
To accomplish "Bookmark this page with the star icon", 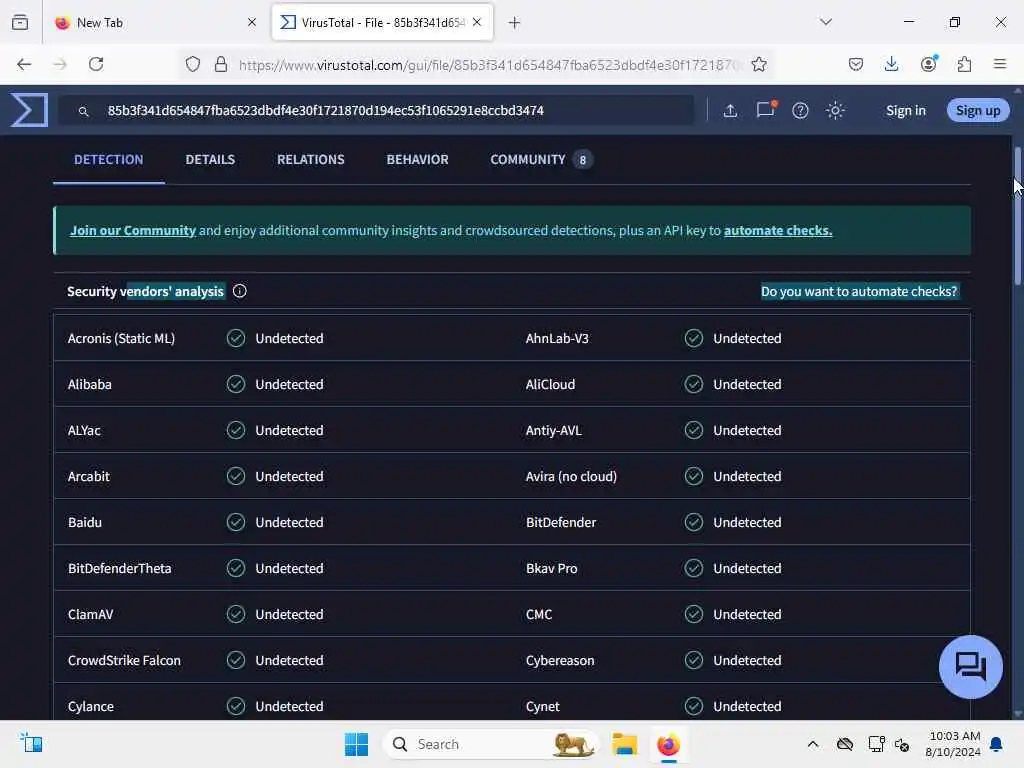I will click(x=759, y=64).
